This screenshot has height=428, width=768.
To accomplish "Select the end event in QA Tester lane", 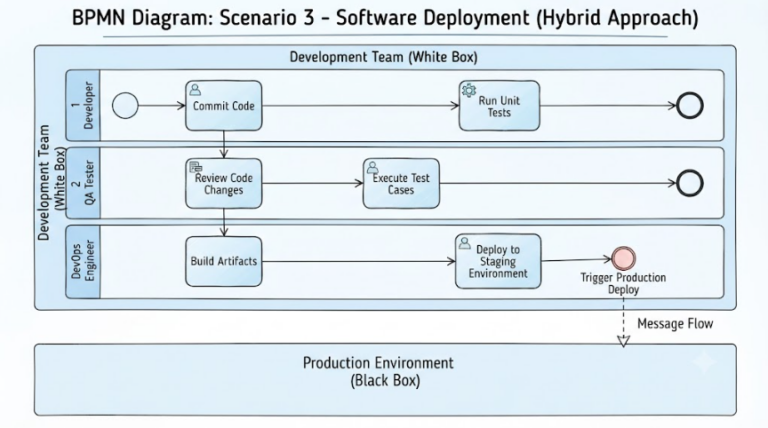I will pyautogui.click(x=690, y=183).
